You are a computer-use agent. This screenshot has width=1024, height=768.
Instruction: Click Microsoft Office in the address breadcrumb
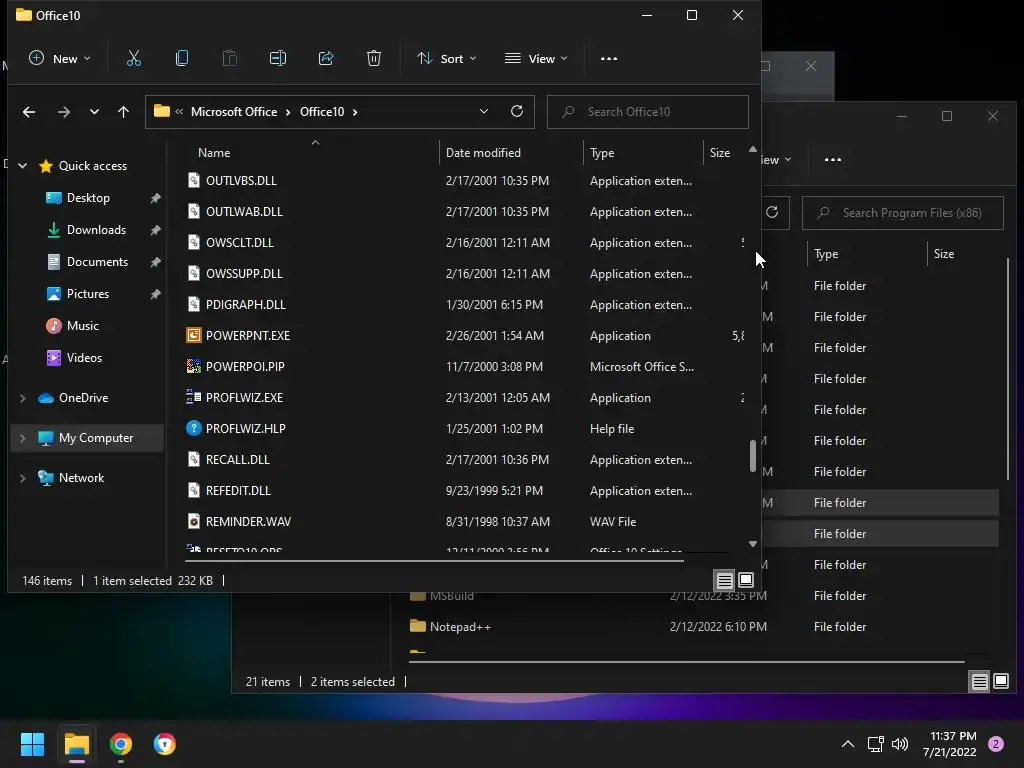pos(234,112)
